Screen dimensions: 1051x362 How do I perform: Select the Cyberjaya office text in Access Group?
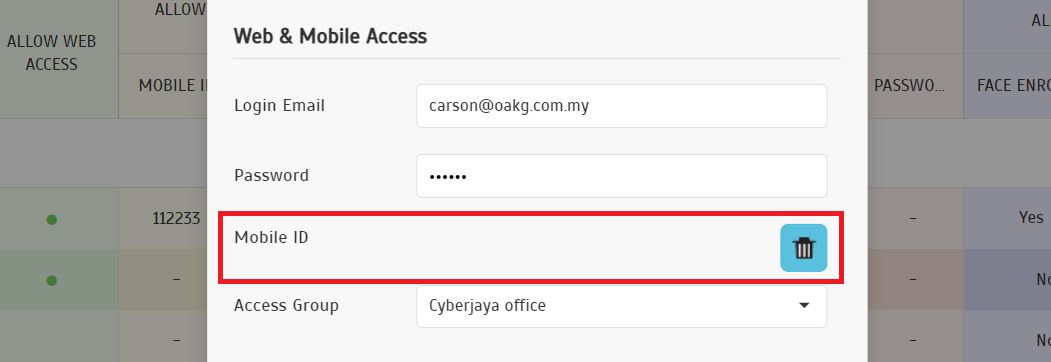[x=487, y=306]
